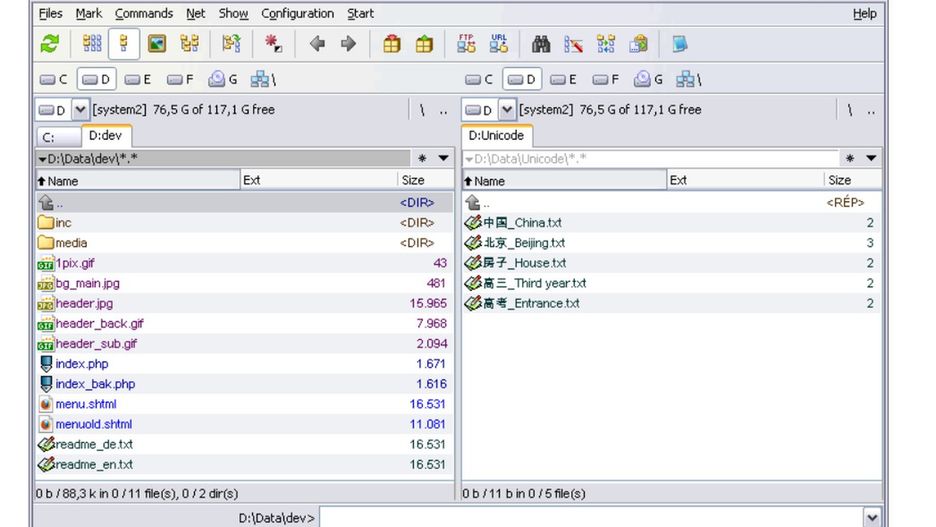The image size is (936, 527).
Task: Go to parent directory button in right panel
Action: pyautogui.click(x=871, y=110)
